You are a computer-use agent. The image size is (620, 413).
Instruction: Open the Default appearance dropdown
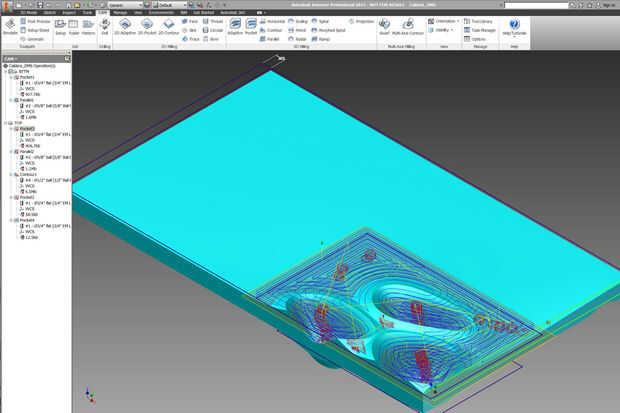click(x=172, y=5)
